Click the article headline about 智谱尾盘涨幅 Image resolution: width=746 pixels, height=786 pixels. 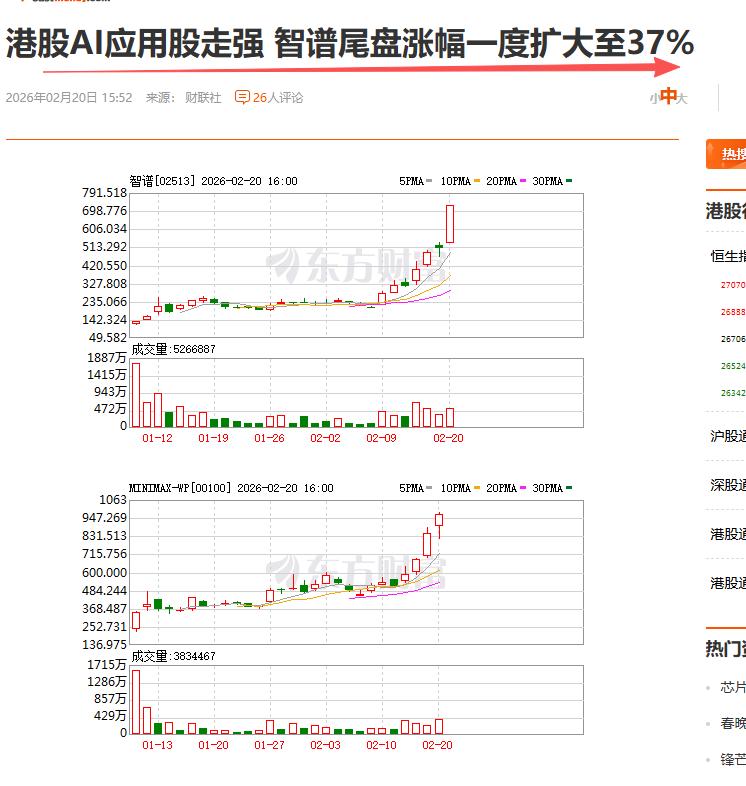(349, 43)
